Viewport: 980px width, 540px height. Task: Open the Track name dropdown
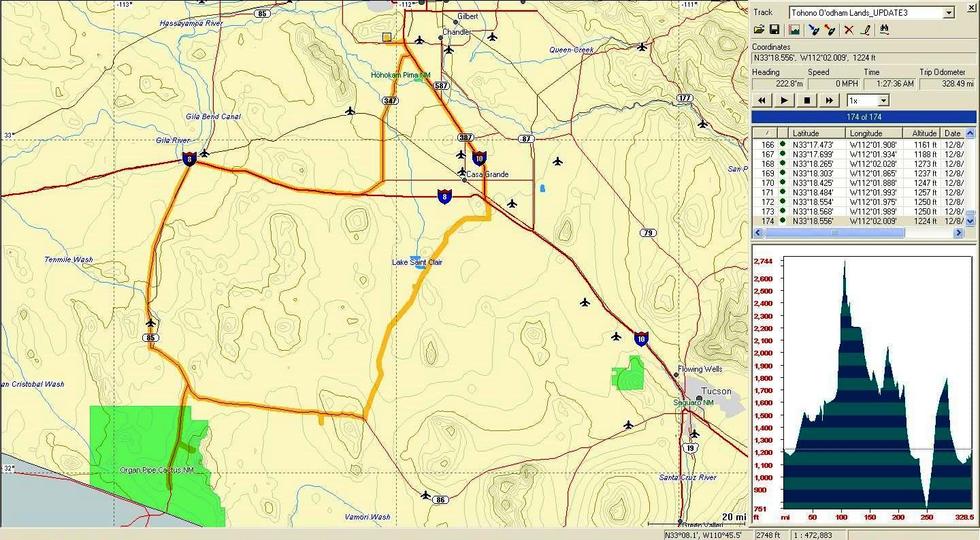coord(949,12)
